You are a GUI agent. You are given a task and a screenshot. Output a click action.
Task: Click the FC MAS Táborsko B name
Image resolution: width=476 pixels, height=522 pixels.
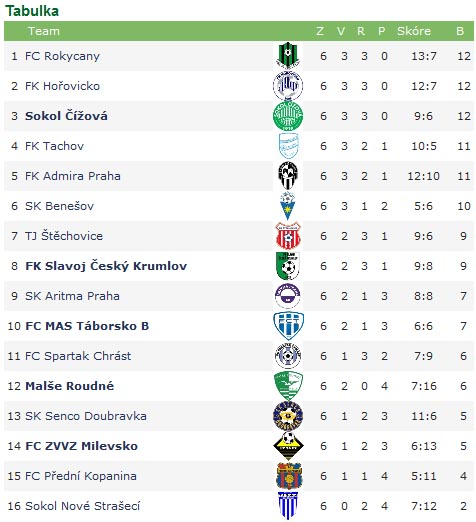[87, 326]
